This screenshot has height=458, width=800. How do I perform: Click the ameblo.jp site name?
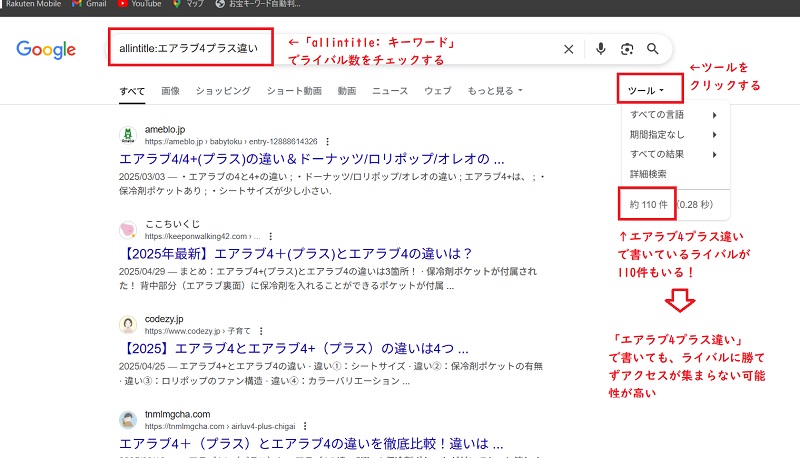tap(165, 130)
